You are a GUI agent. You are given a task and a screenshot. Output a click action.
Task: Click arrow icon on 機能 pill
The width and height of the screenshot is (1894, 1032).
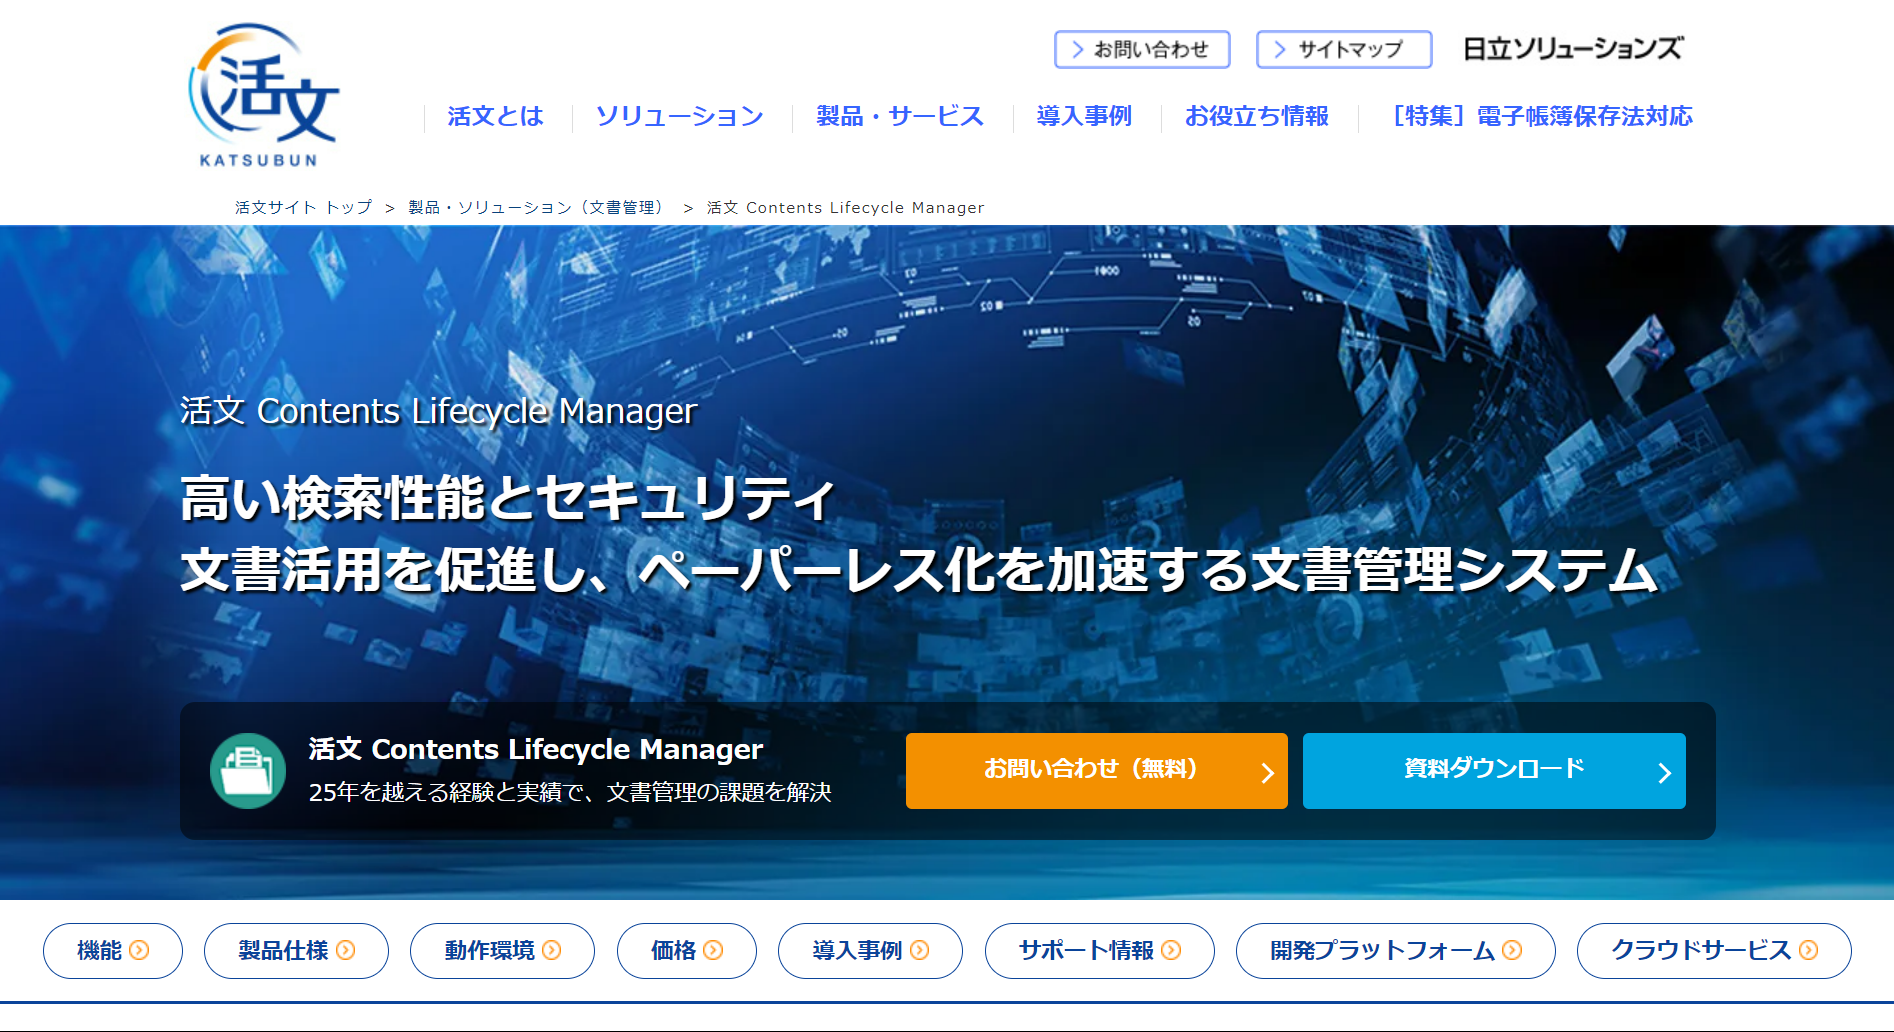(x=140, y=950)
